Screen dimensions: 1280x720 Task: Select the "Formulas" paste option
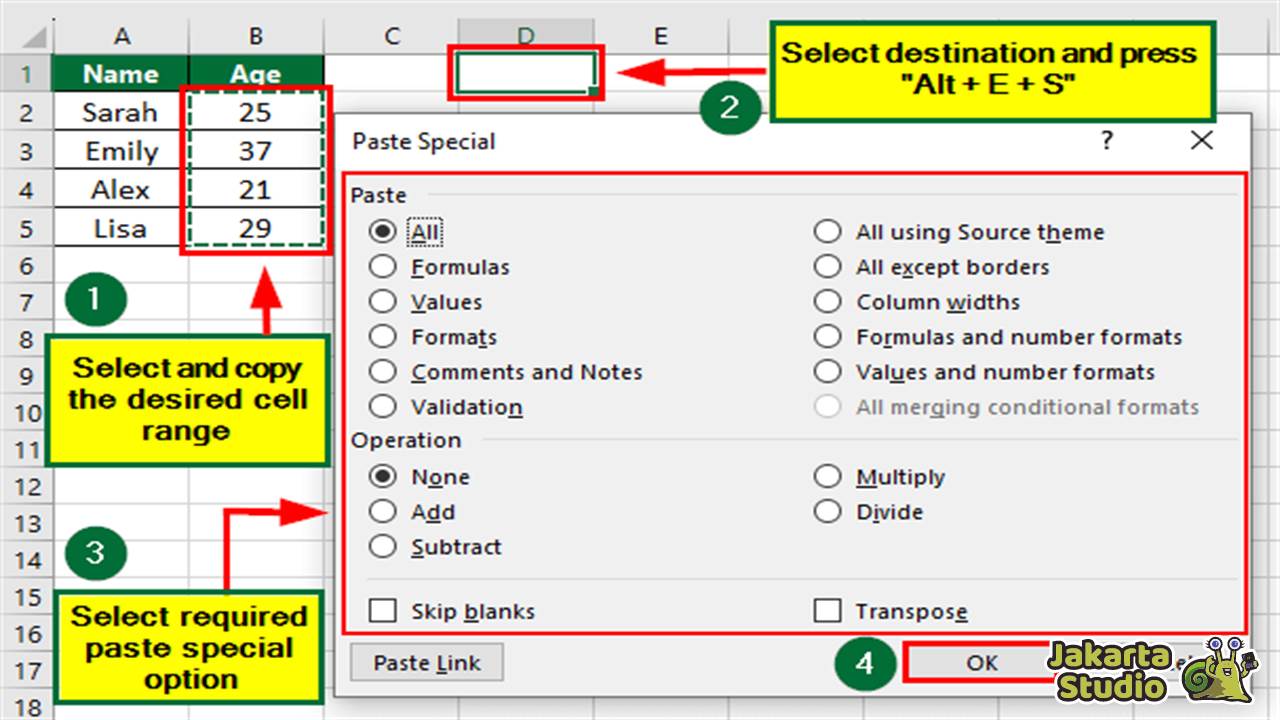click(383, 266)
